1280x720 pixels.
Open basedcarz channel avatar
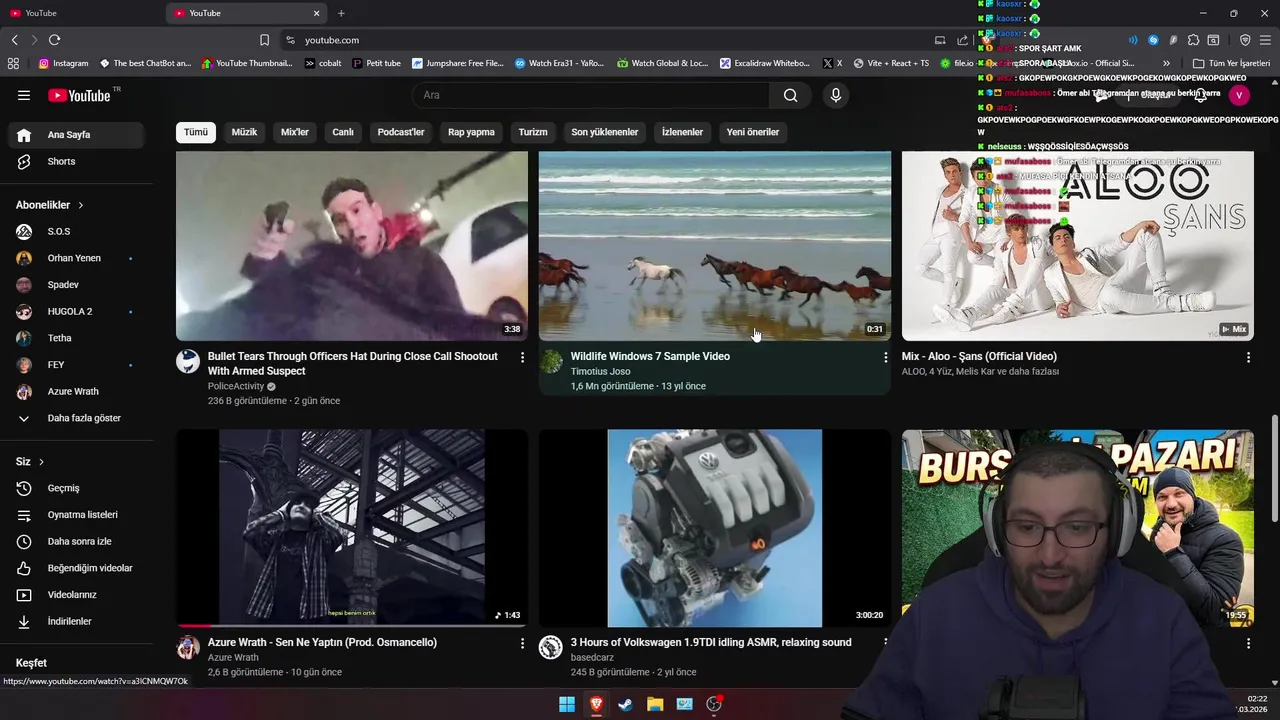coord(551,647)
